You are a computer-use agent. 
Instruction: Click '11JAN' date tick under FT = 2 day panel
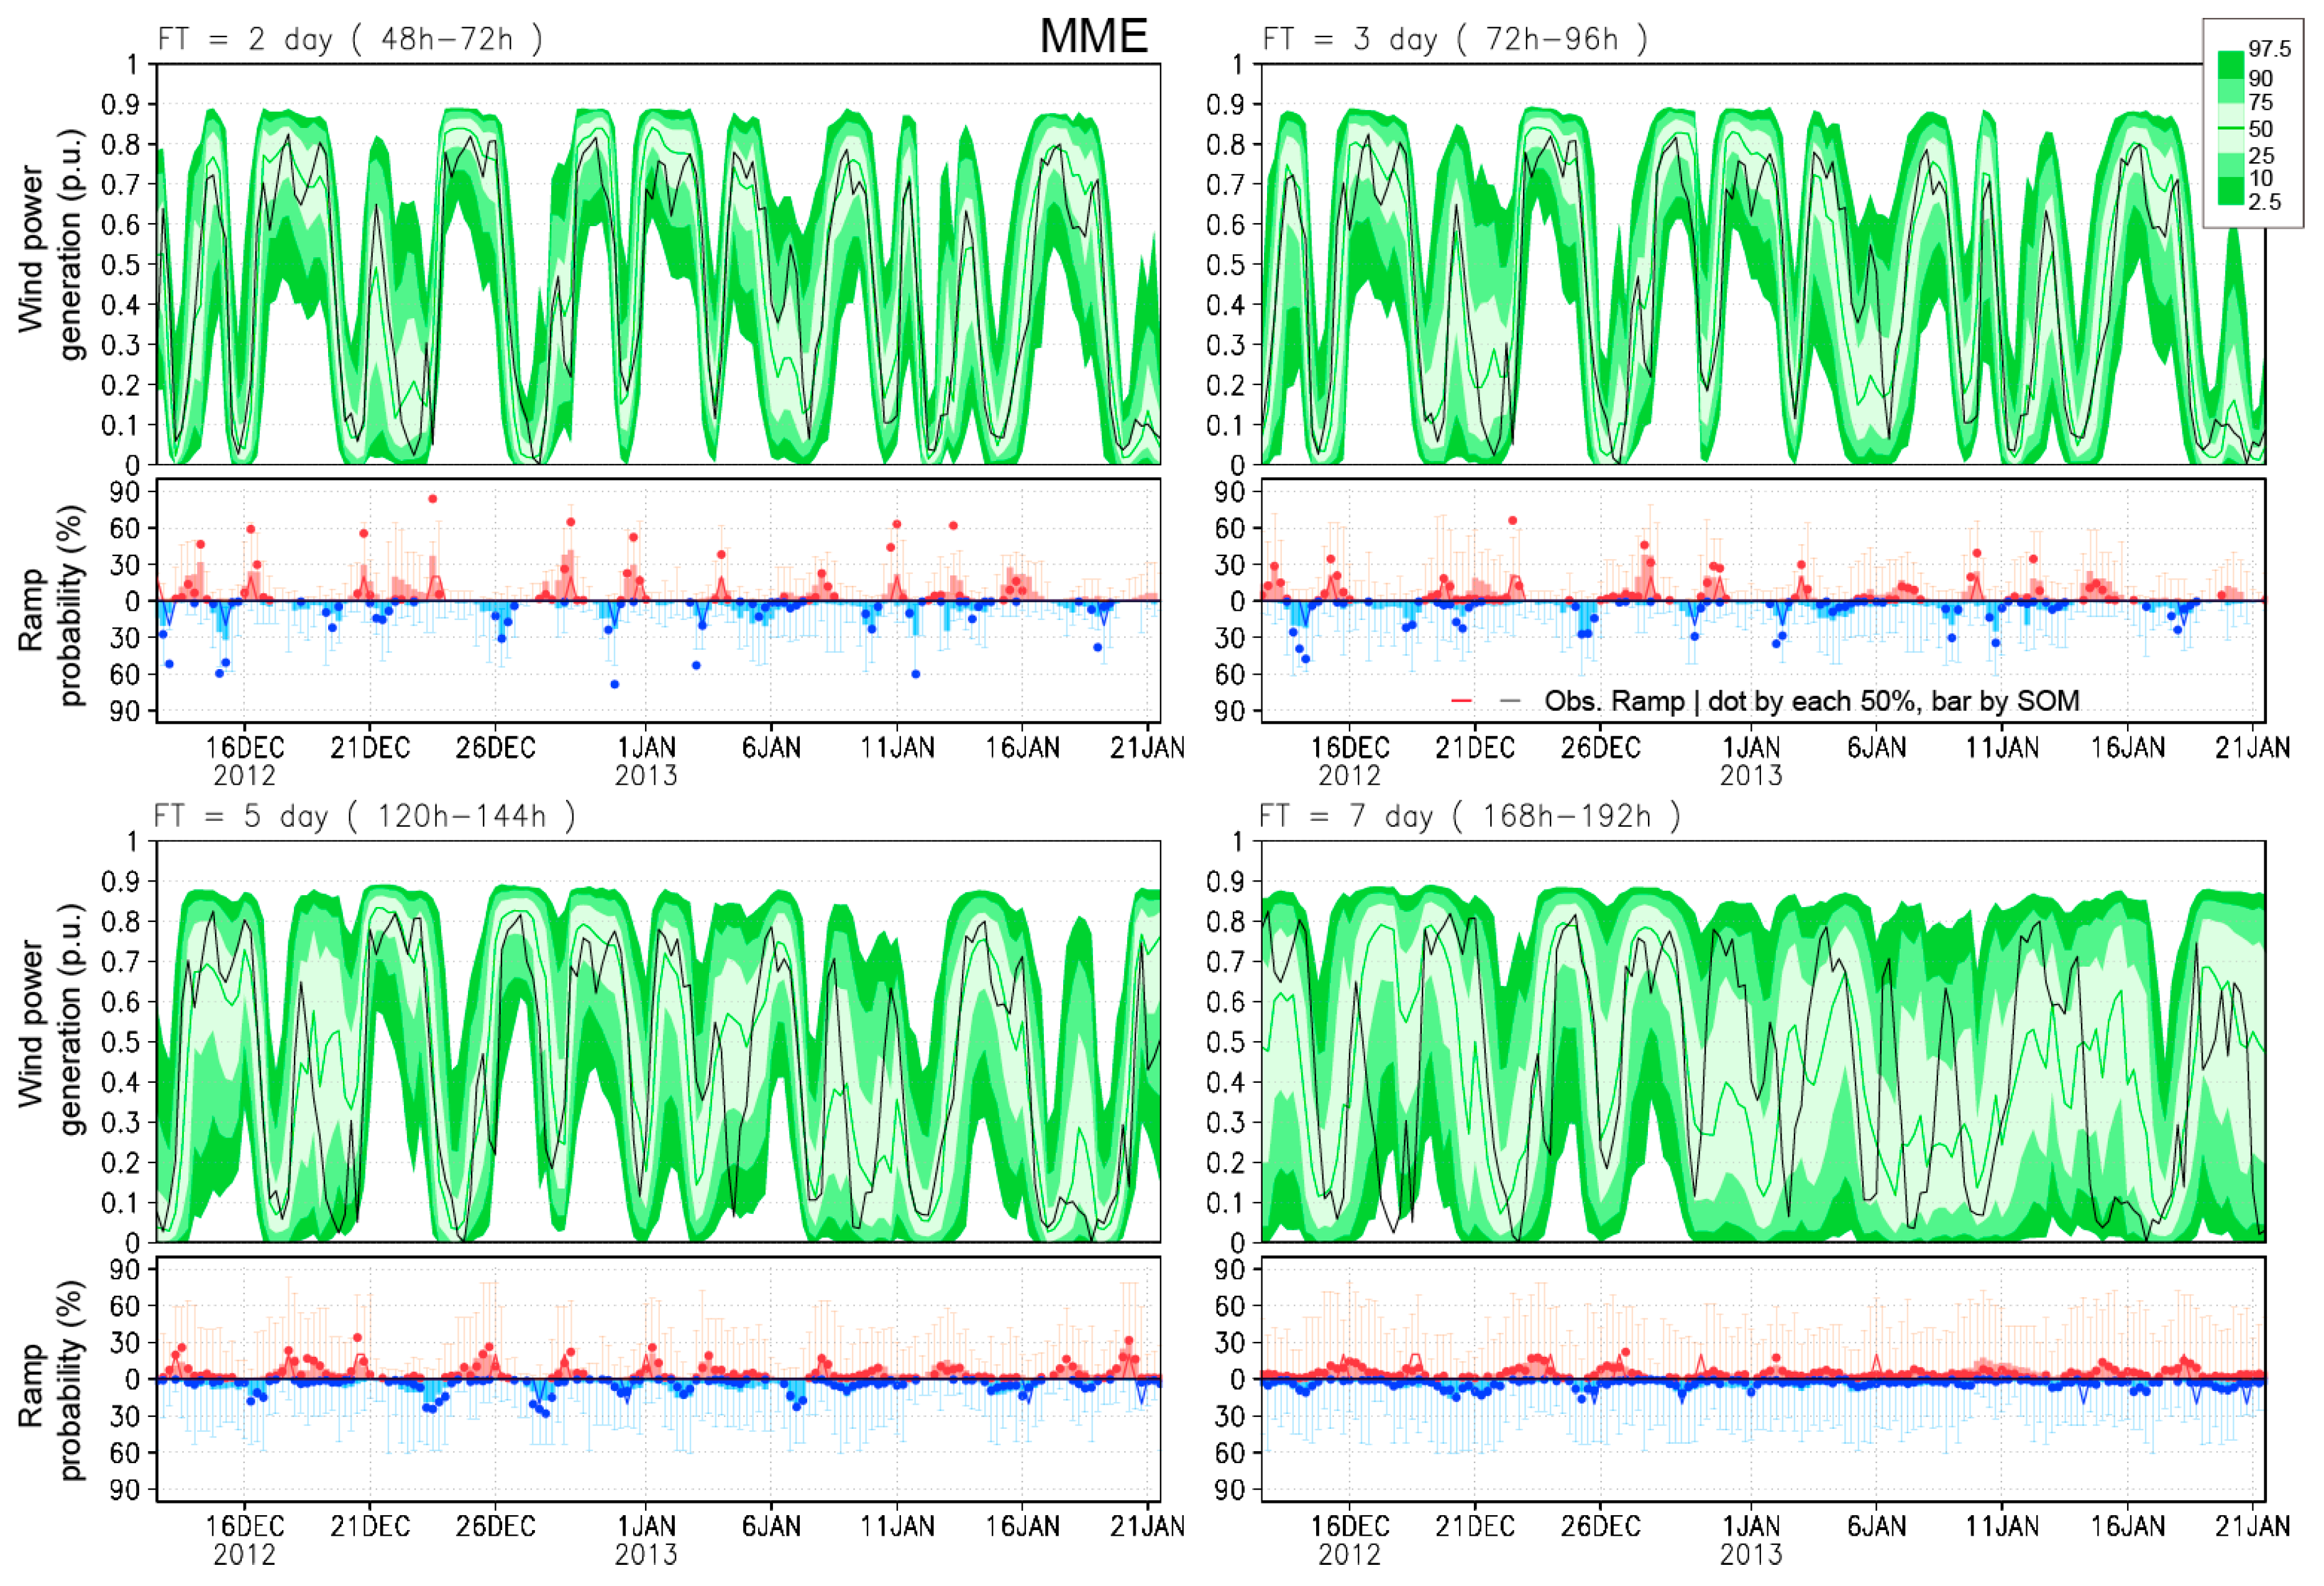(x=897, y=748)
